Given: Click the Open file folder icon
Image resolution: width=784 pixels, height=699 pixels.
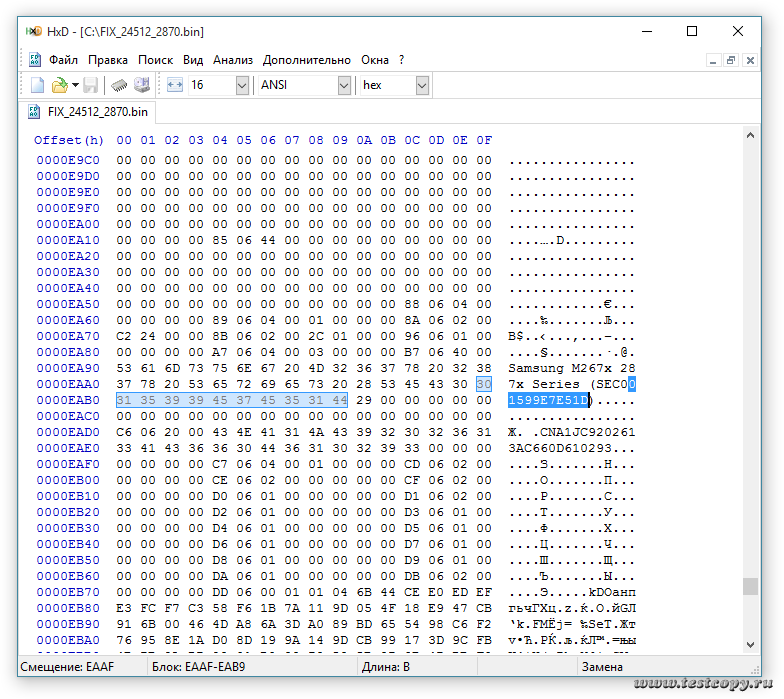Looking at the screenshot, I should point(59,86).
